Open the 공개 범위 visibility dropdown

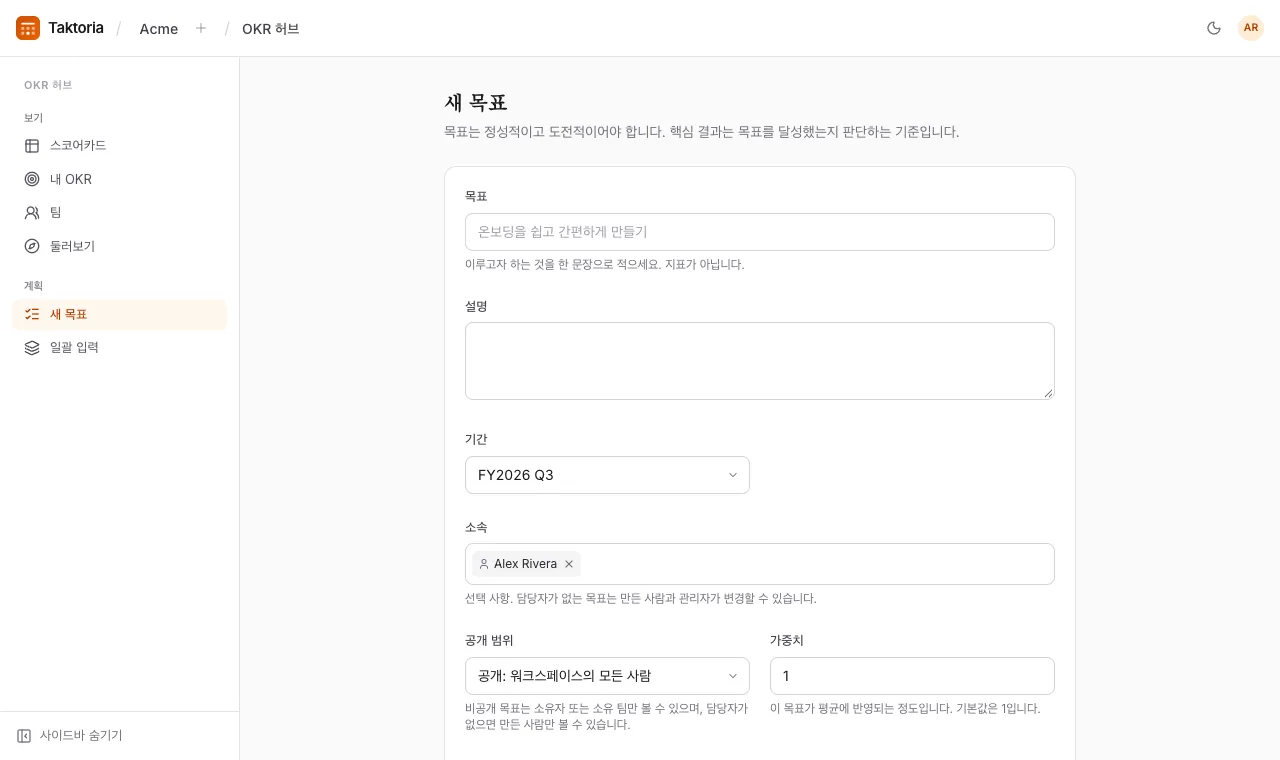pyautogui.click(x=607, y=676)
